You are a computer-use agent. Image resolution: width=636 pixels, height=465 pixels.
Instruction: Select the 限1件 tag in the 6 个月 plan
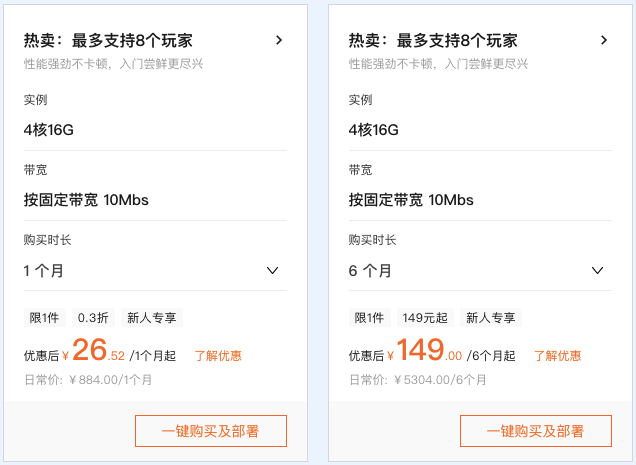(x=370, y=318)
